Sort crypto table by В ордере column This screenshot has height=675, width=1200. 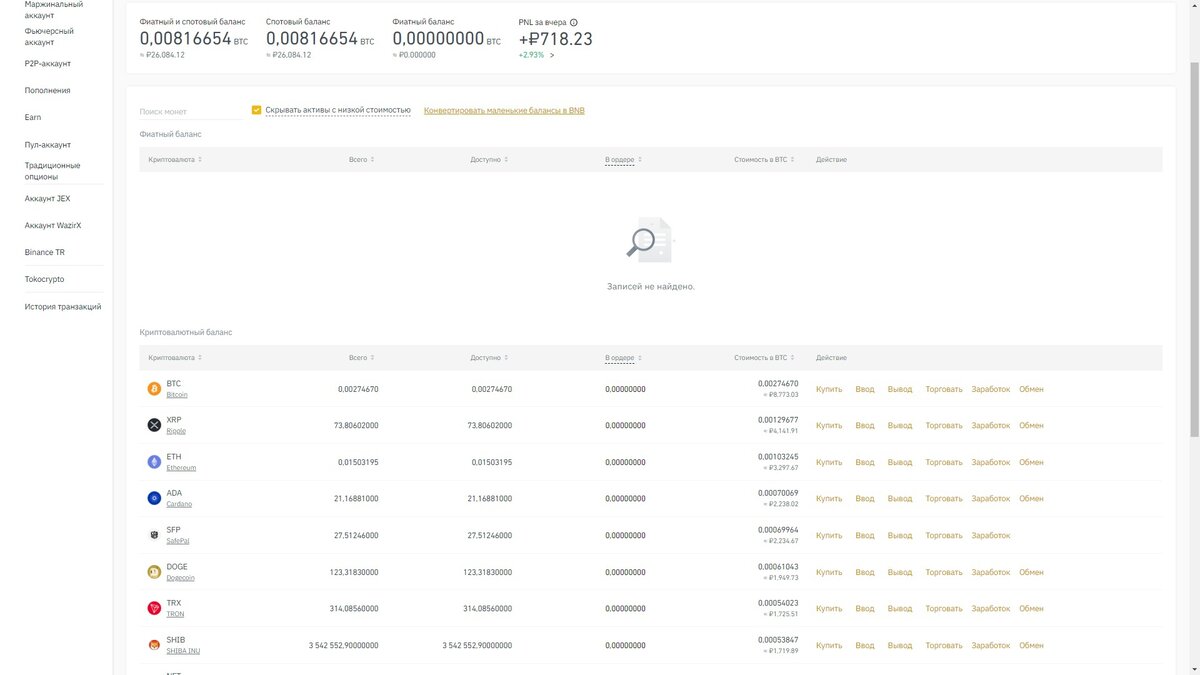pyautogui.click(x=623, y=357)
